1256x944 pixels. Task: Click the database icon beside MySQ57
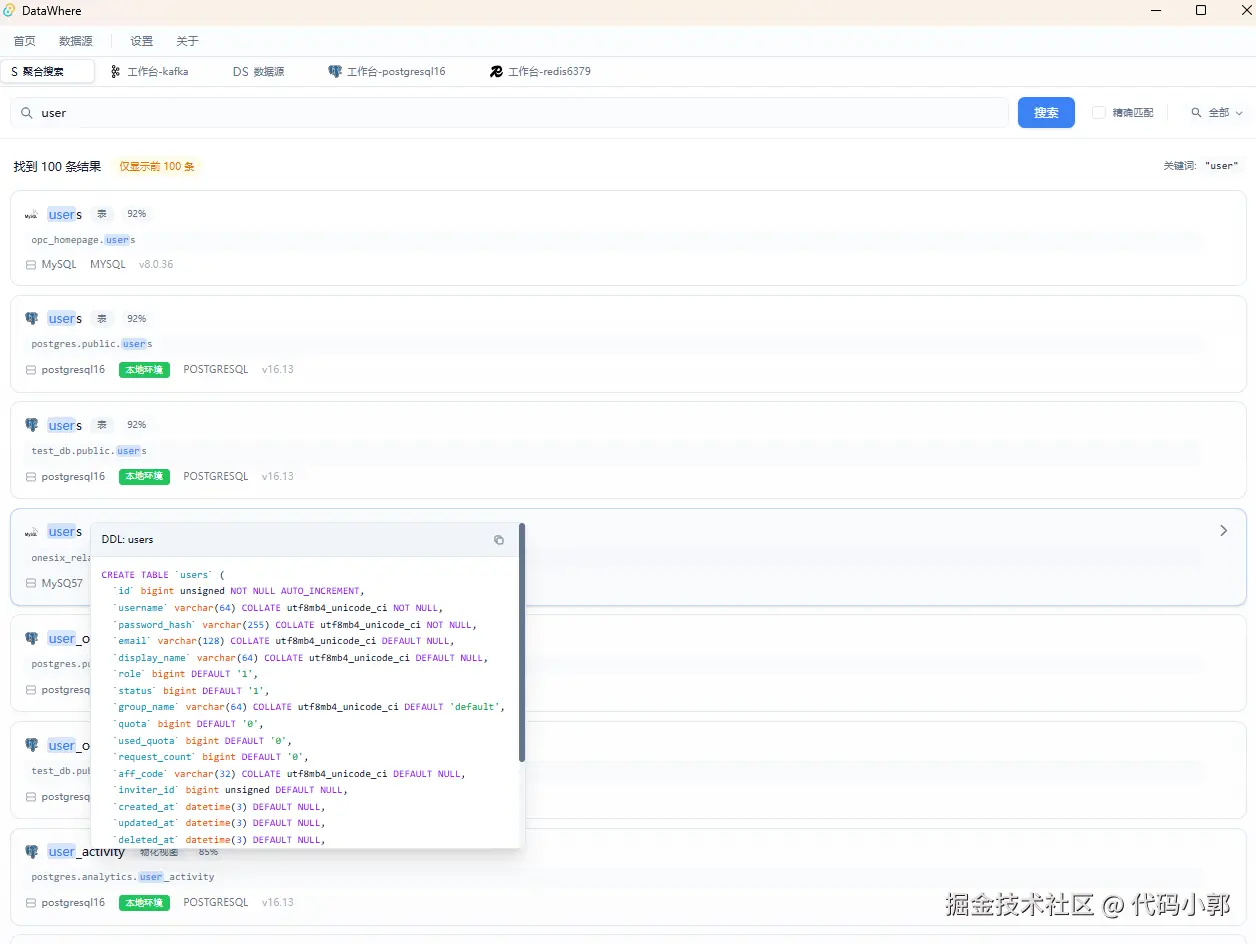(x=31, y=583)
